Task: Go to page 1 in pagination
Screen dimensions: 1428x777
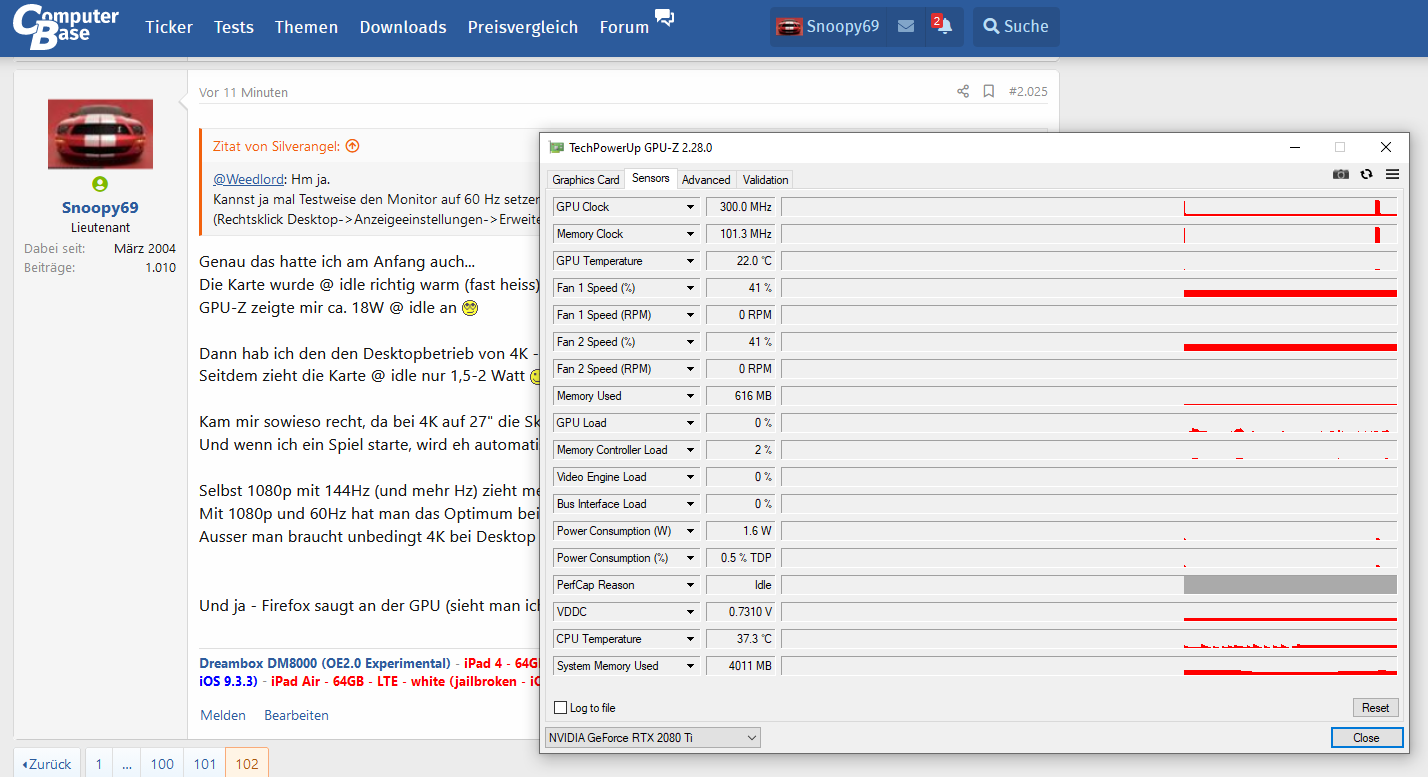Action: click(99, 764)
